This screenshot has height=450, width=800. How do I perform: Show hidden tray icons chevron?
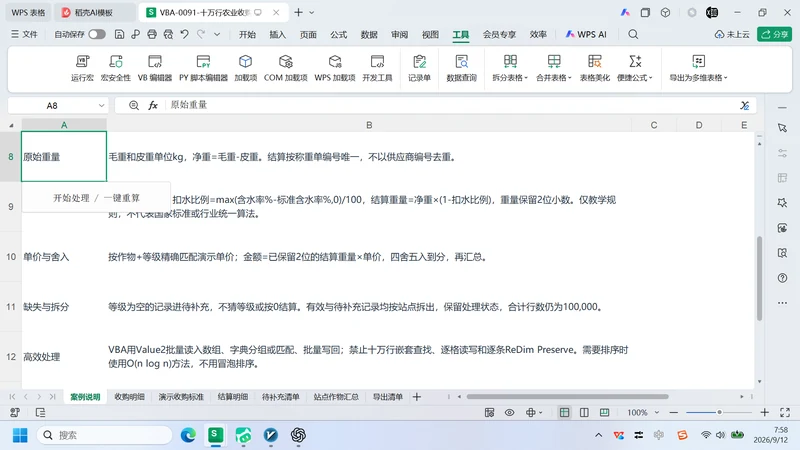[x=598, y=435]
